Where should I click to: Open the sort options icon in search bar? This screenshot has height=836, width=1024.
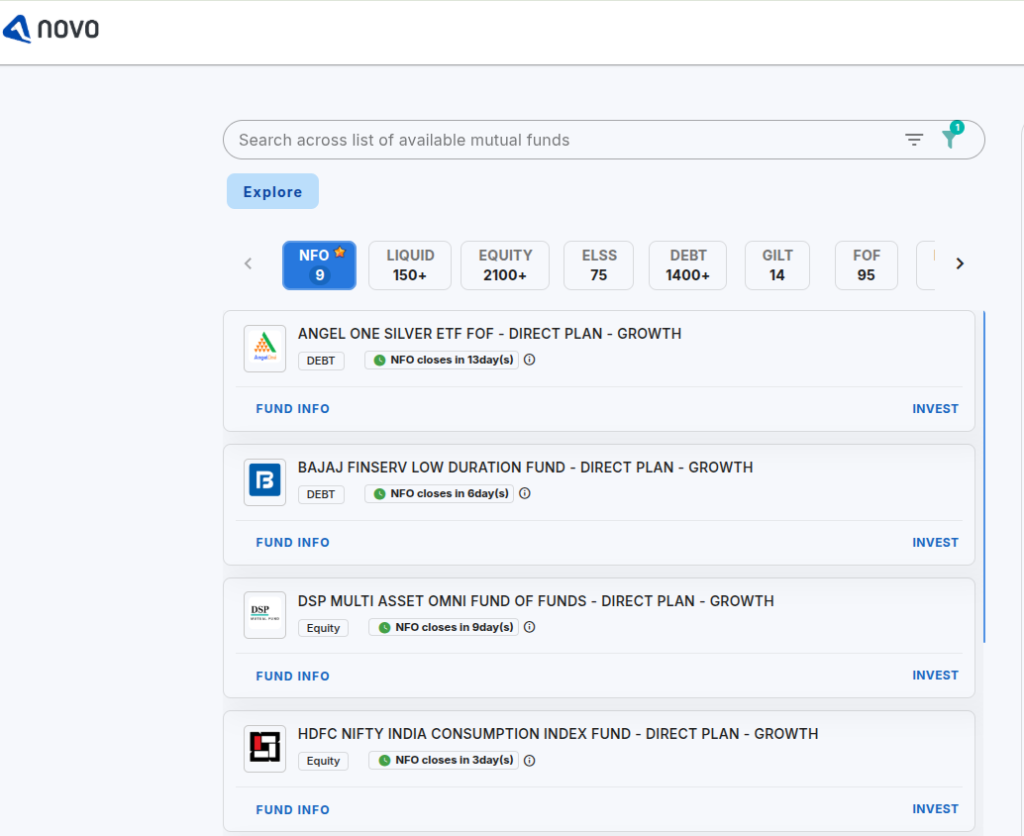[914, 140]
